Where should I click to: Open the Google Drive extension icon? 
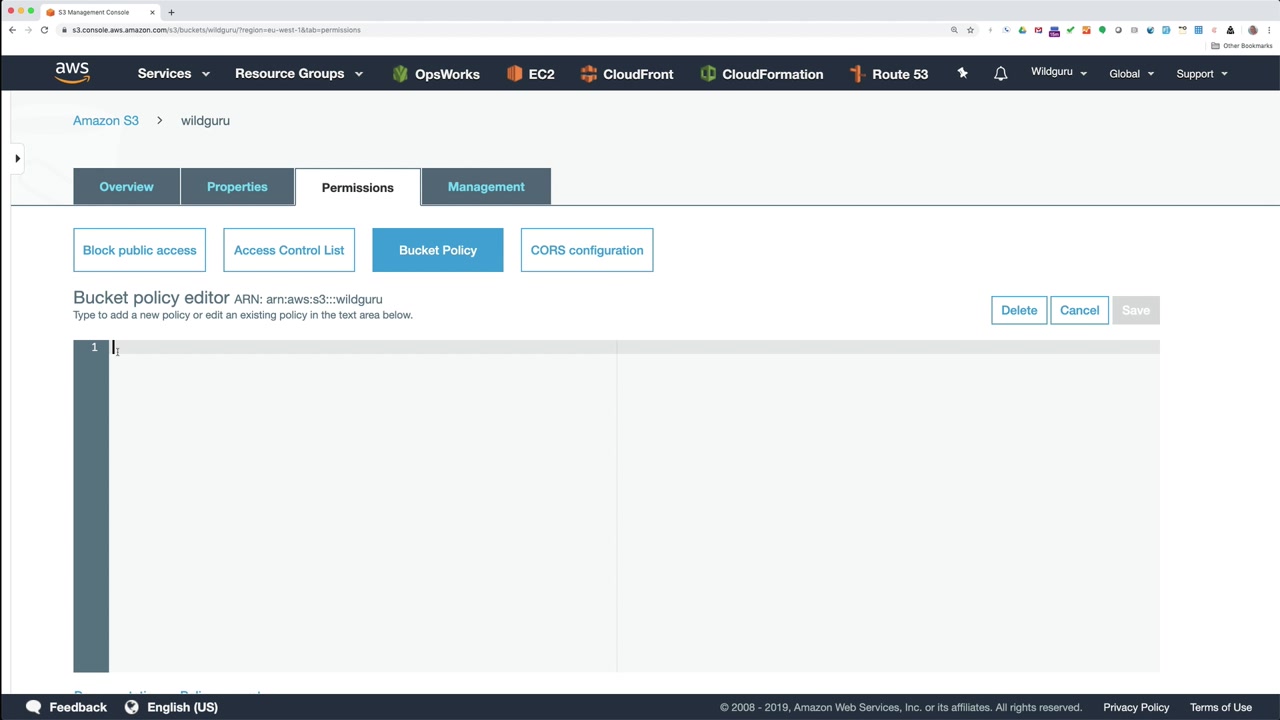point(1022,30)
